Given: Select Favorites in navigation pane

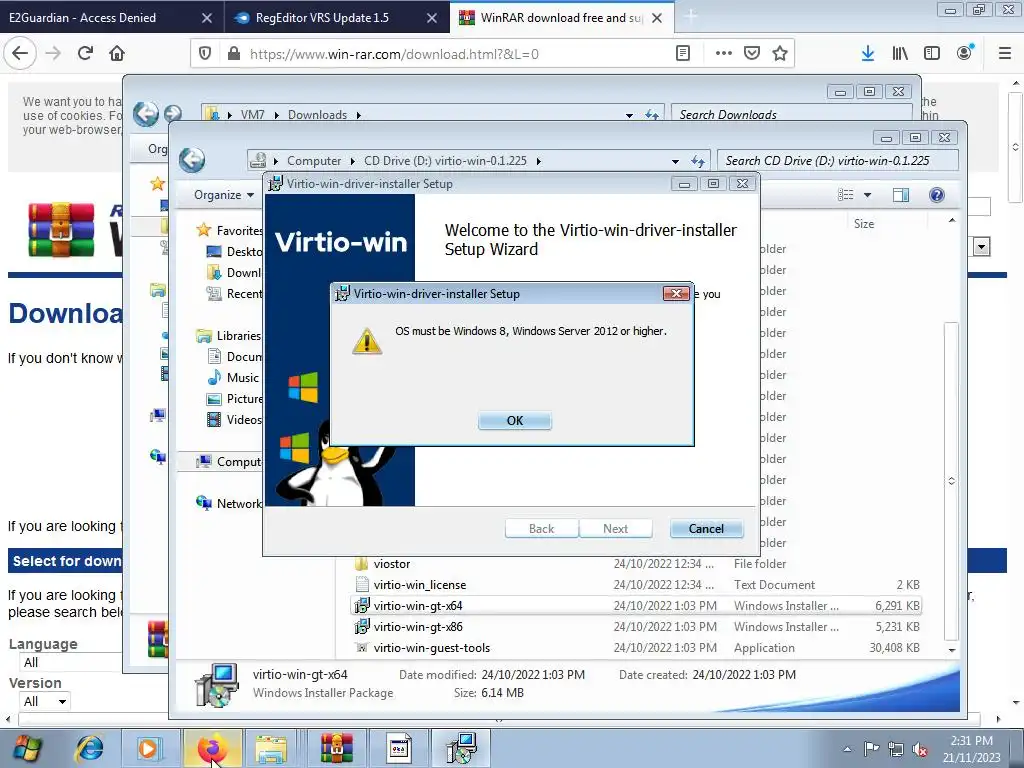Looking at the screenshot, I should click(x=239, y=231).
